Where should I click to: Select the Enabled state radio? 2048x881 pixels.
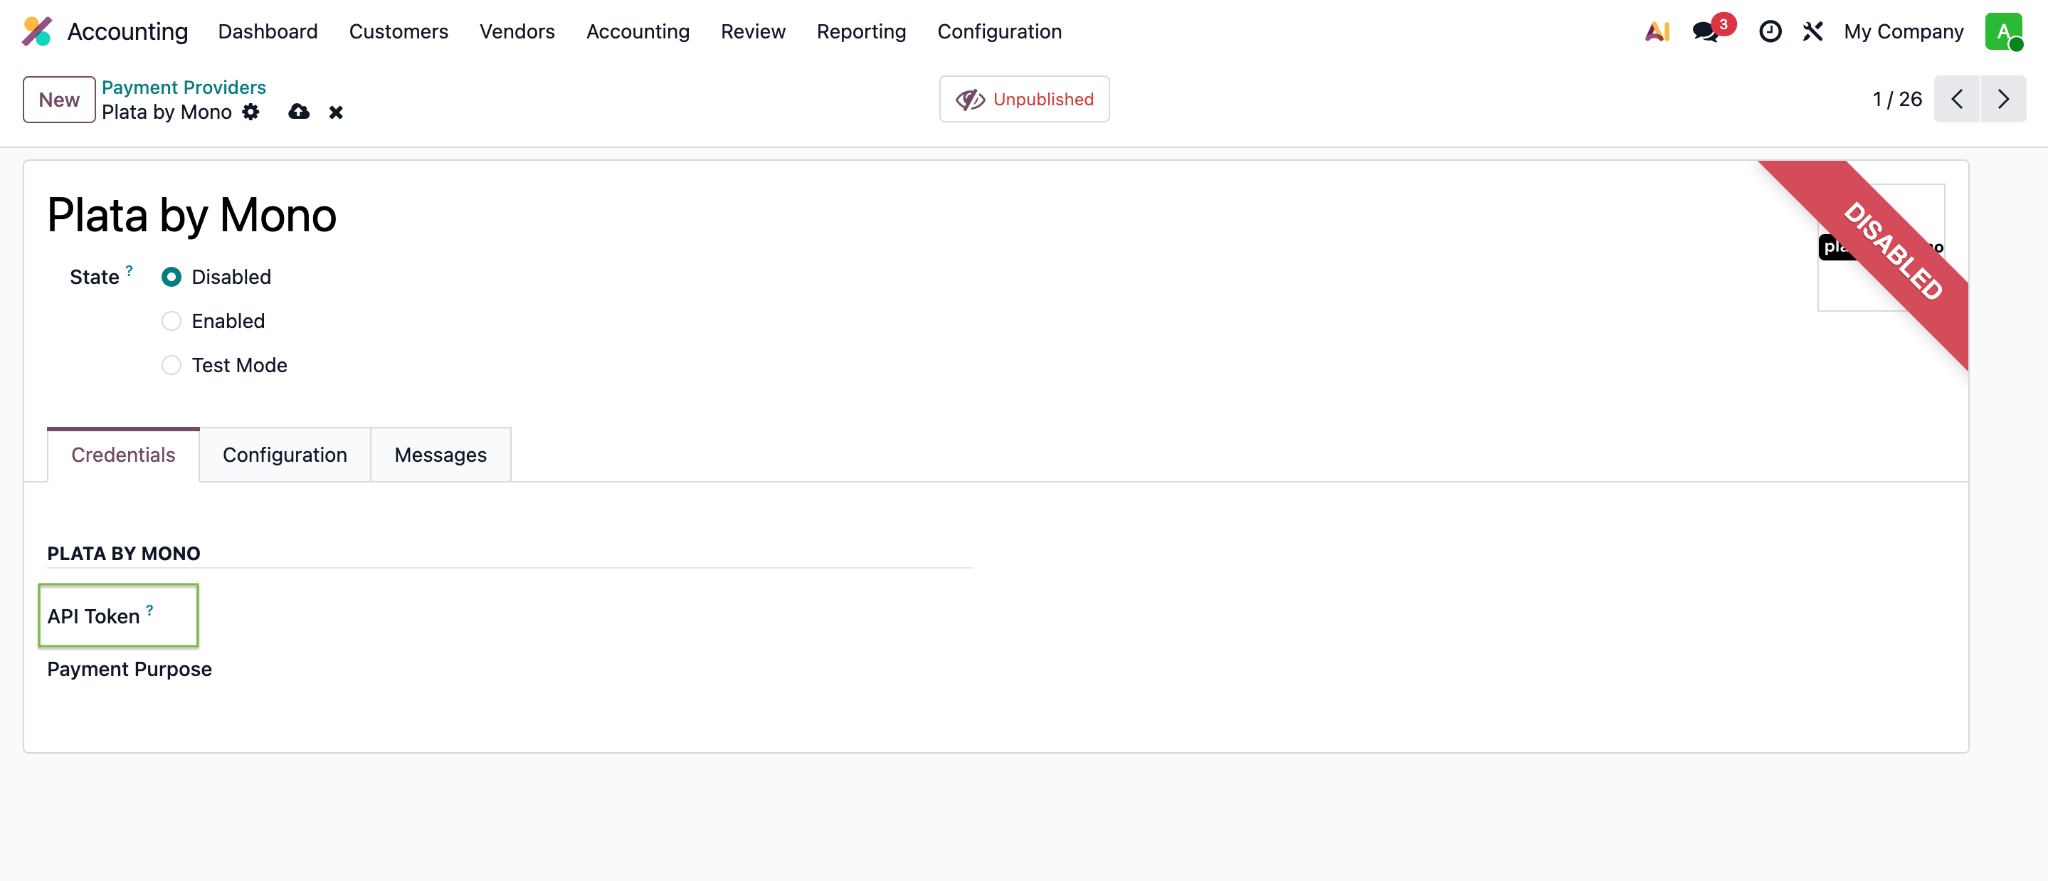(172, 321)
